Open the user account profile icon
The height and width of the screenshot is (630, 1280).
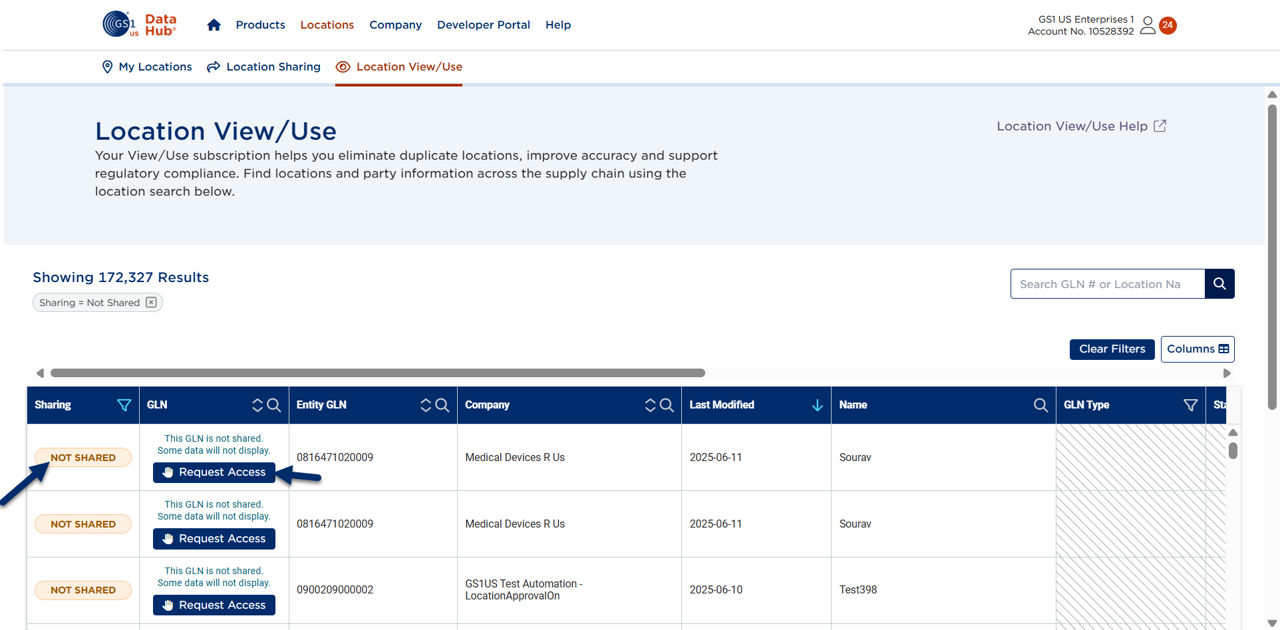point(1147,25)
